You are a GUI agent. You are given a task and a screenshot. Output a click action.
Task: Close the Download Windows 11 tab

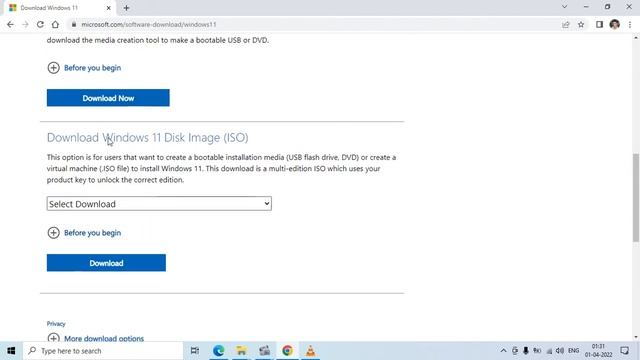109,8
